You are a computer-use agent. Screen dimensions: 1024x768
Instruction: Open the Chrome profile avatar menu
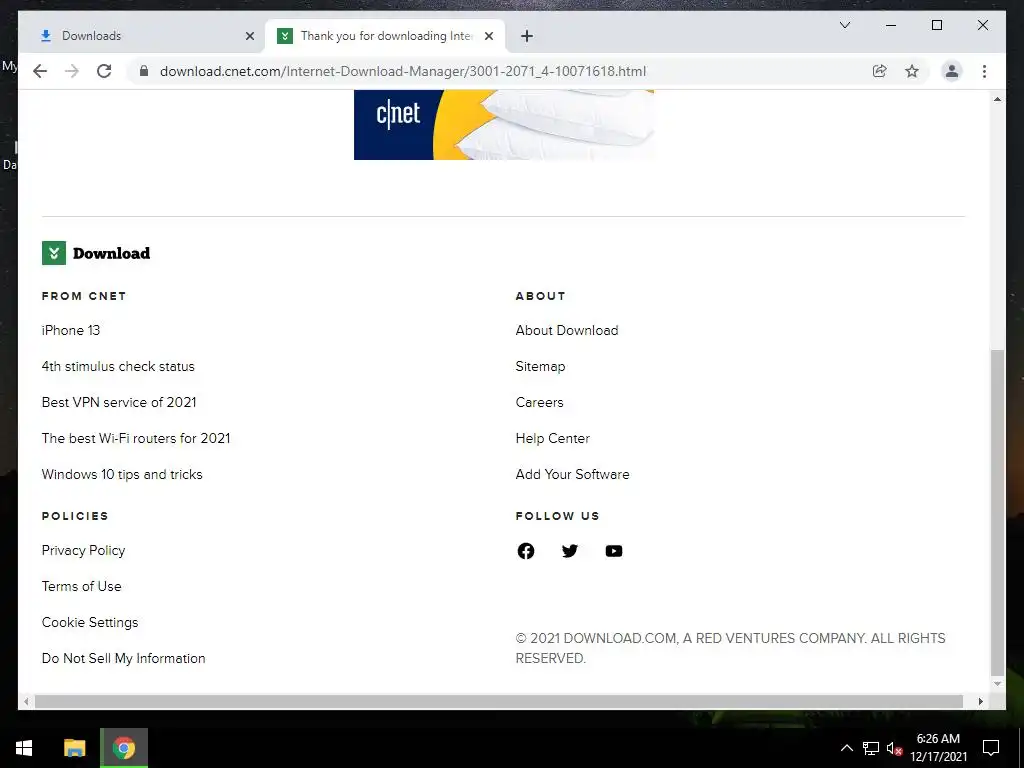click(x=952, y=71)
